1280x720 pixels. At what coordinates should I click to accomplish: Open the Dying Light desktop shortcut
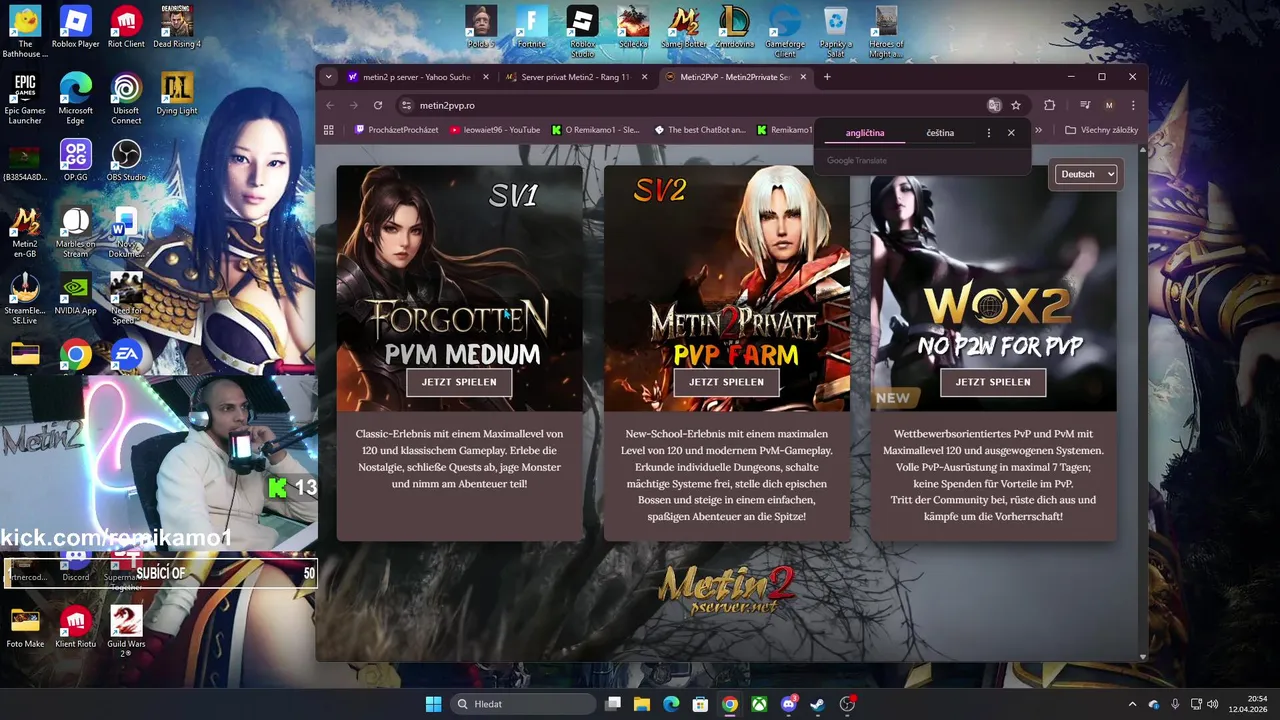[177, 94]
